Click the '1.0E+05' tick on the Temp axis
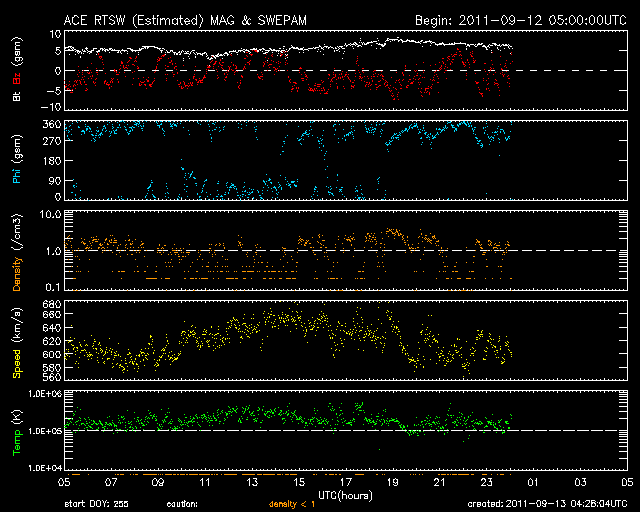The width and height of the screenshot is (640, 512). [x=45, y=431]
